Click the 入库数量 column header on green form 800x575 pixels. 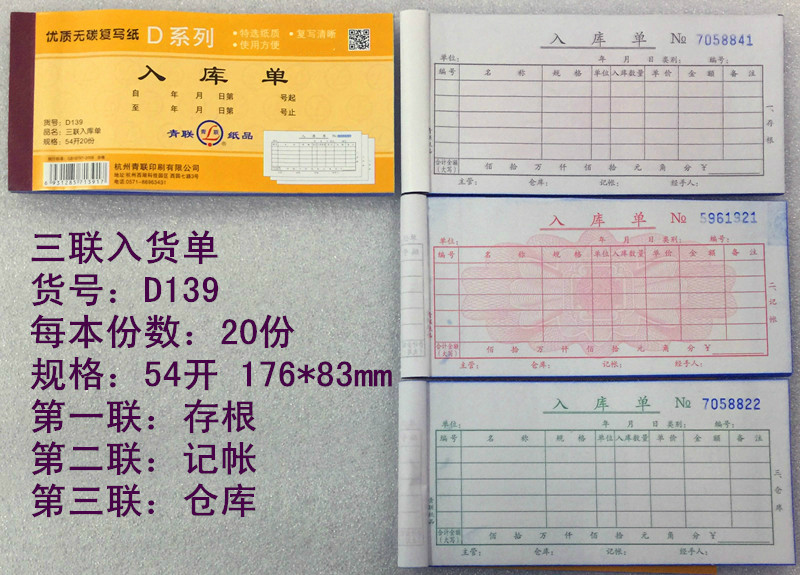632,438
